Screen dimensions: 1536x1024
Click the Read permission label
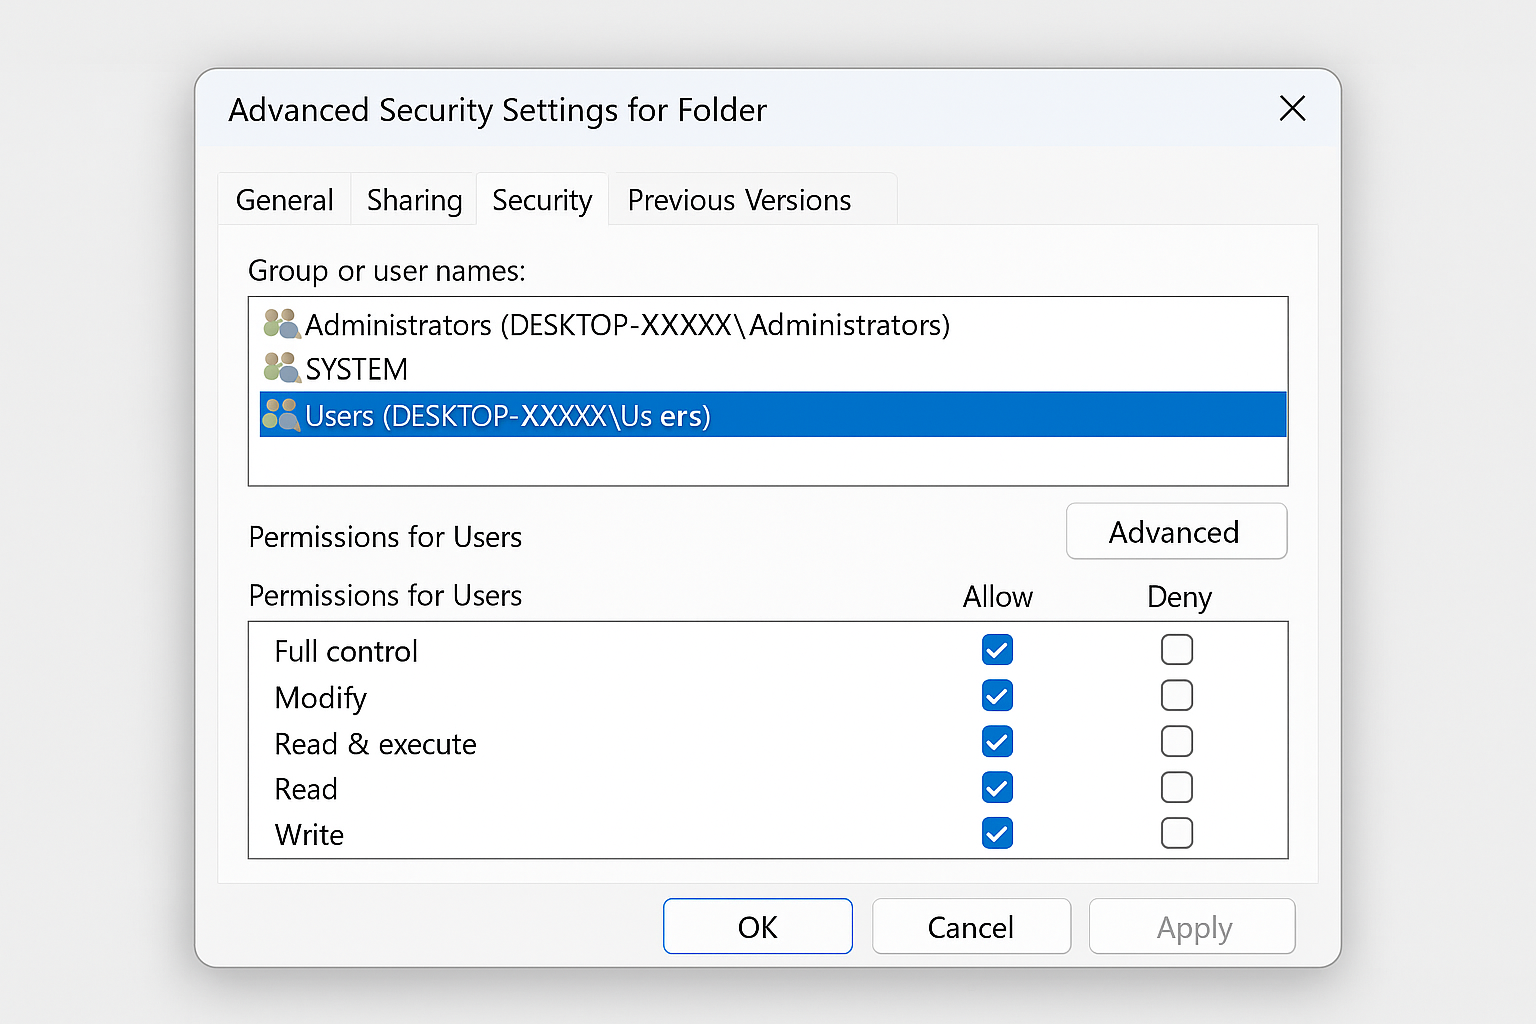306,789
